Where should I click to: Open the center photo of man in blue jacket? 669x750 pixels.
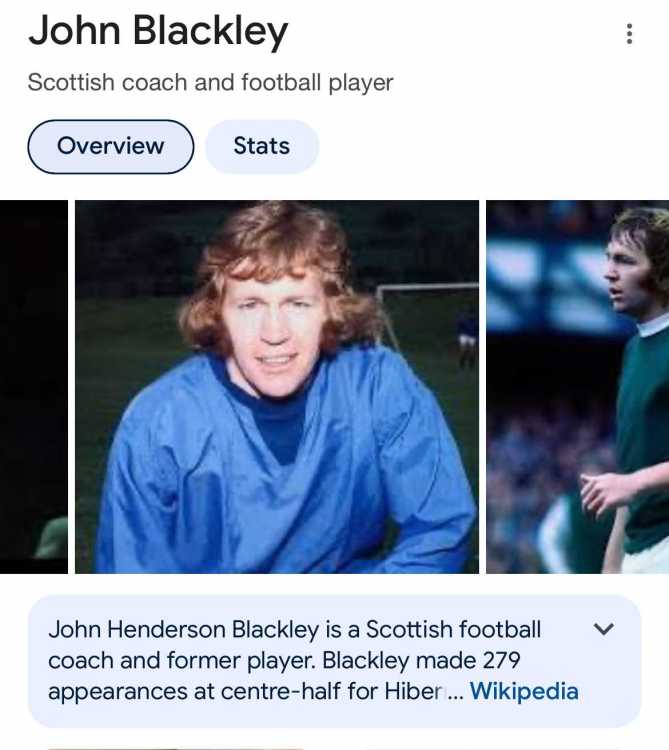tap(277, 386)
